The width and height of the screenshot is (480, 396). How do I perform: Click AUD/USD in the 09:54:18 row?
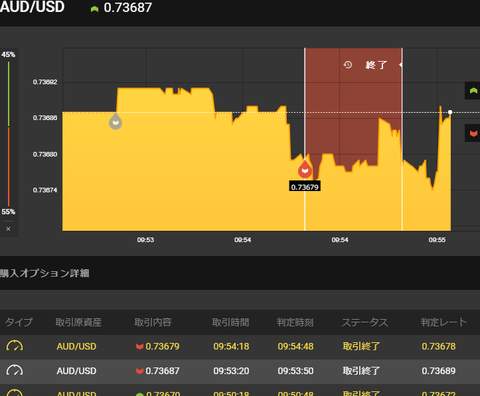(x=76, y=346)
